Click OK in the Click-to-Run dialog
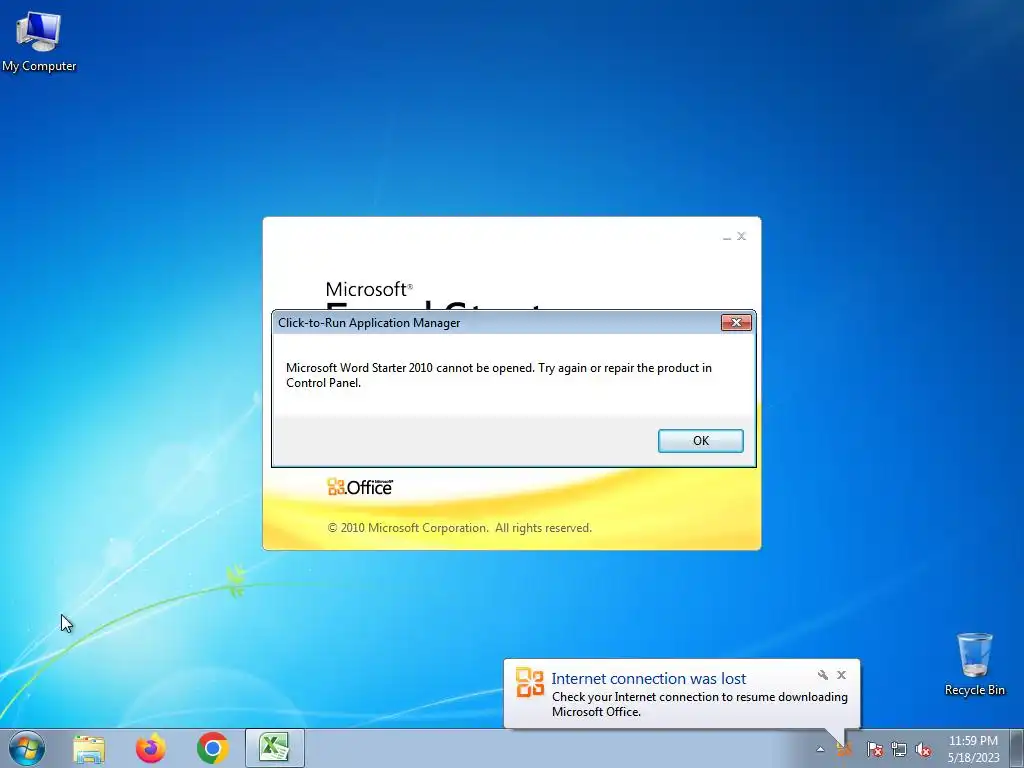The height and width of the screenshot is (768, 1024). tap(700, 441)
